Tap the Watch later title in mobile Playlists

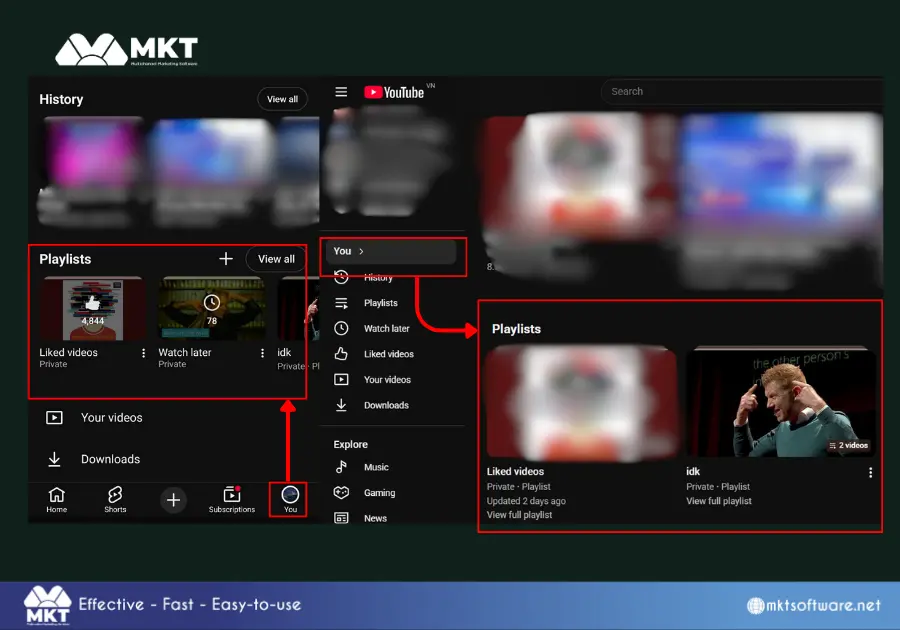[x=185, y=352]
